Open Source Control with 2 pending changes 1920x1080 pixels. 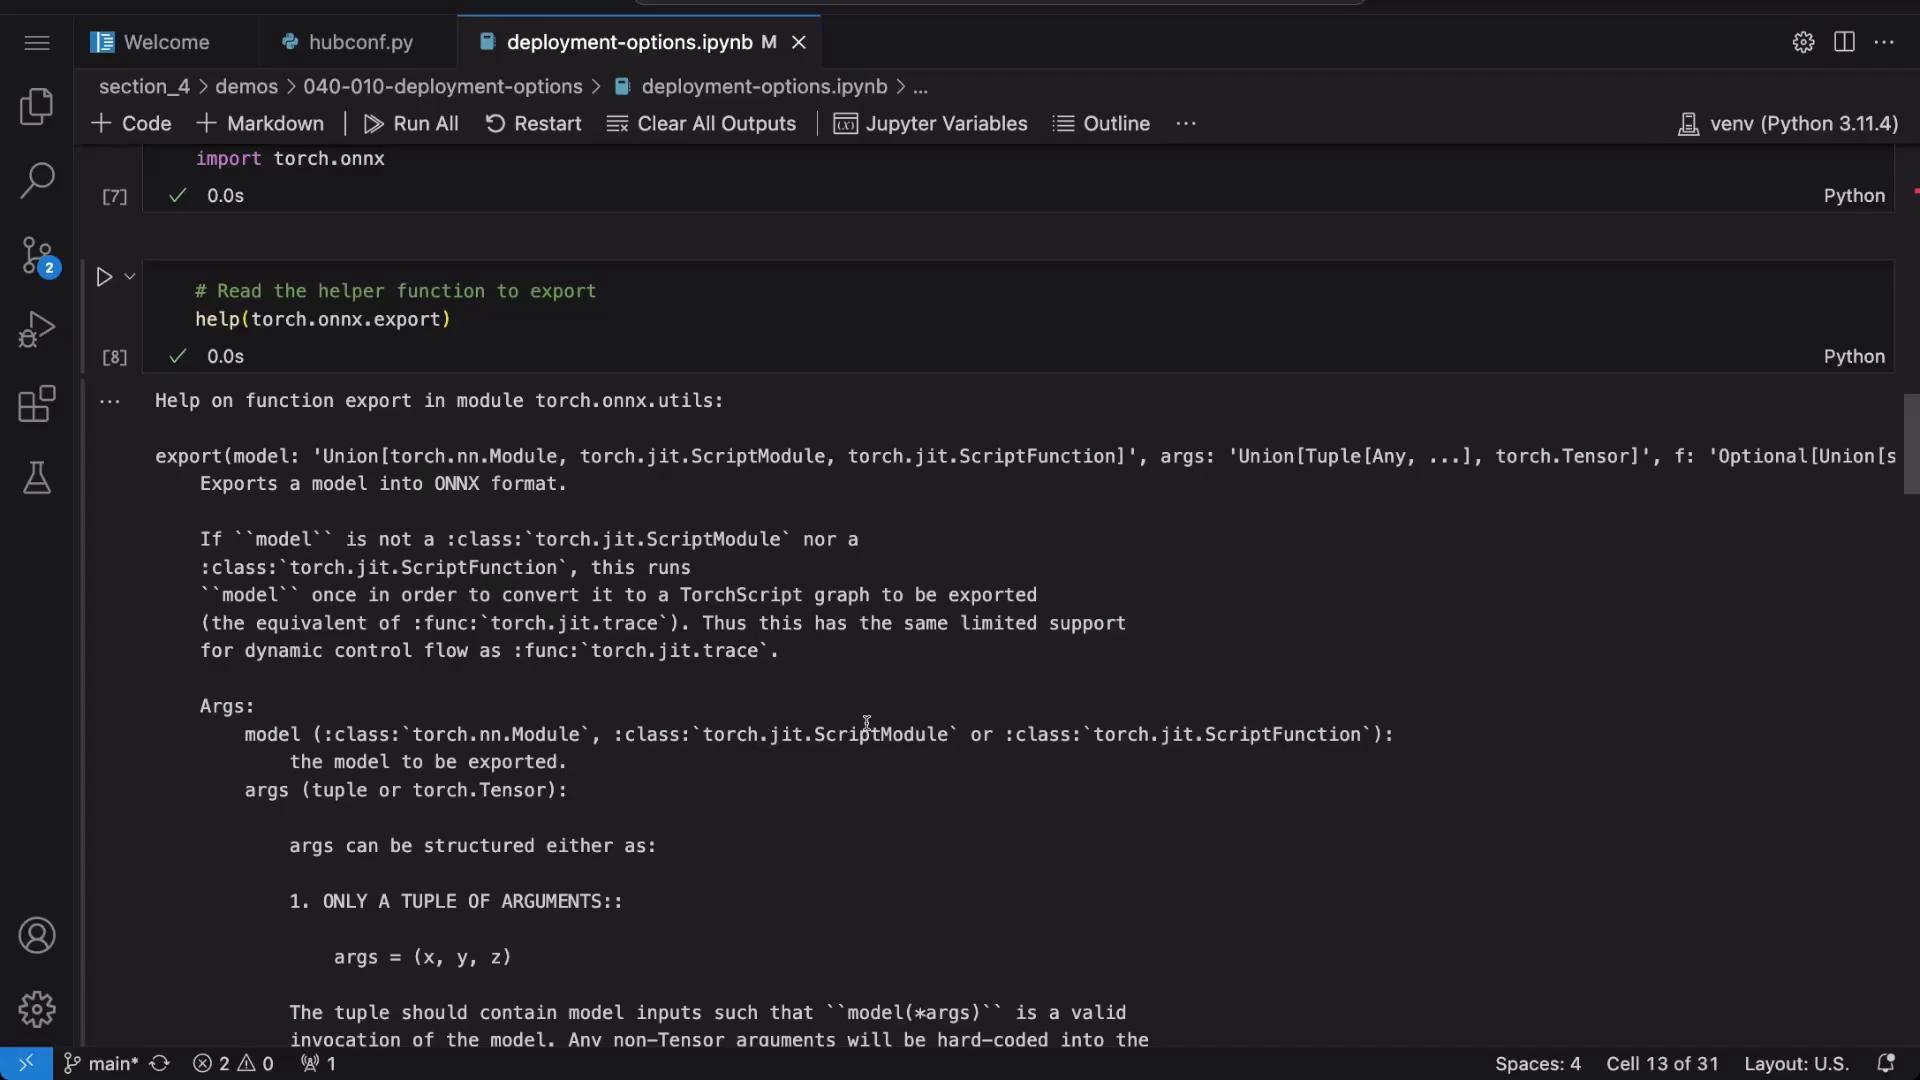tap(37, 256)
